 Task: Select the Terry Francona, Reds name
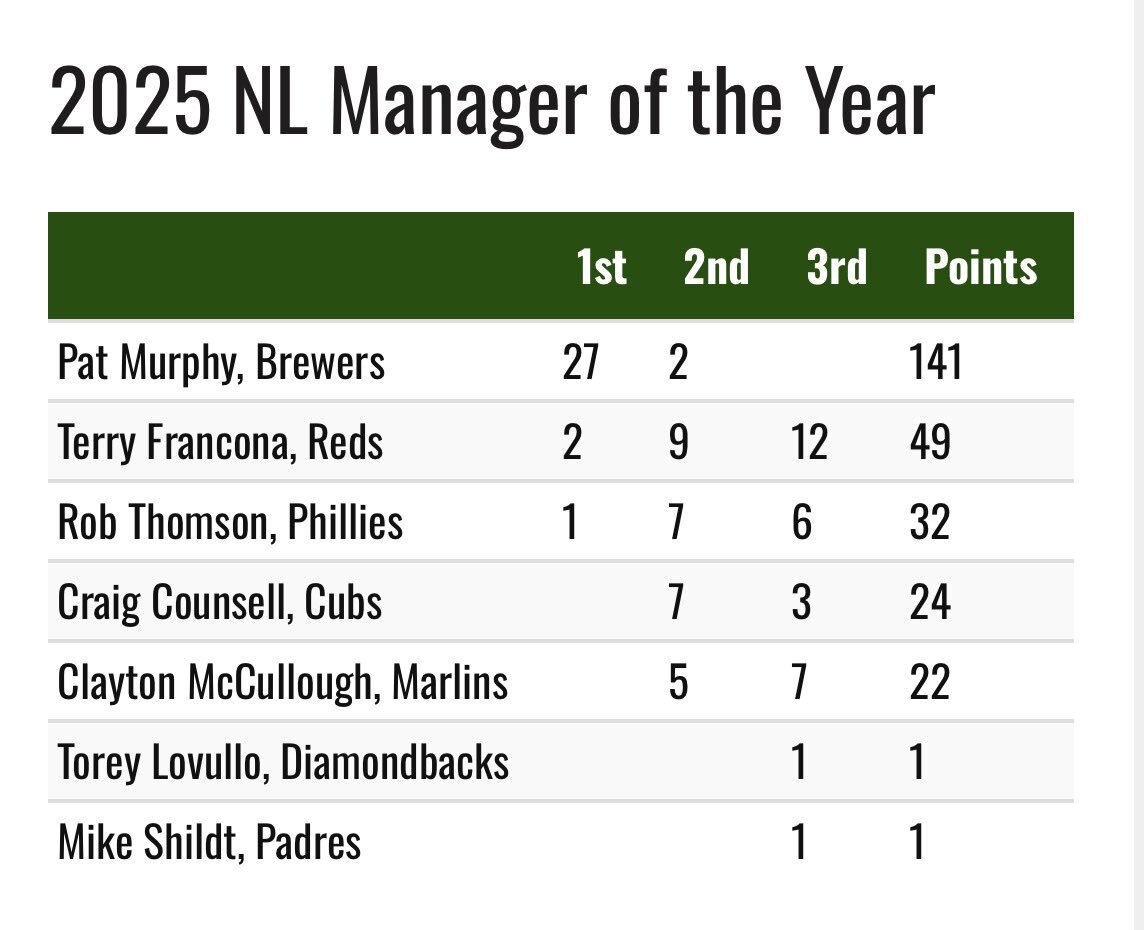coord(220,442)
